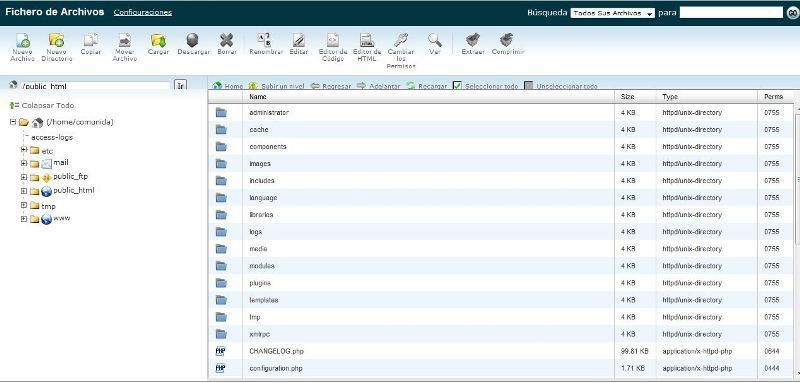Create a folder with Nuevo Directorio
This screenshot has height=383, width=800.
click(57, 41)
